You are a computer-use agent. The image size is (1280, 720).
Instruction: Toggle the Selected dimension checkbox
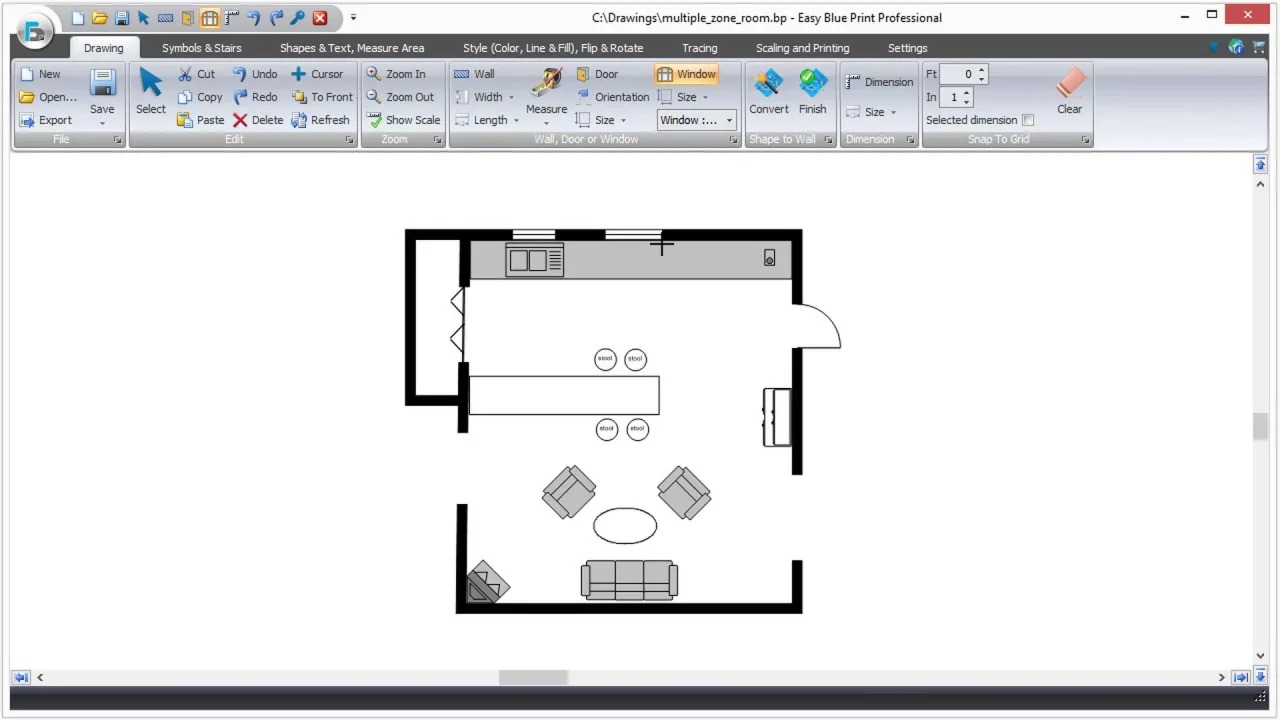1028,120
